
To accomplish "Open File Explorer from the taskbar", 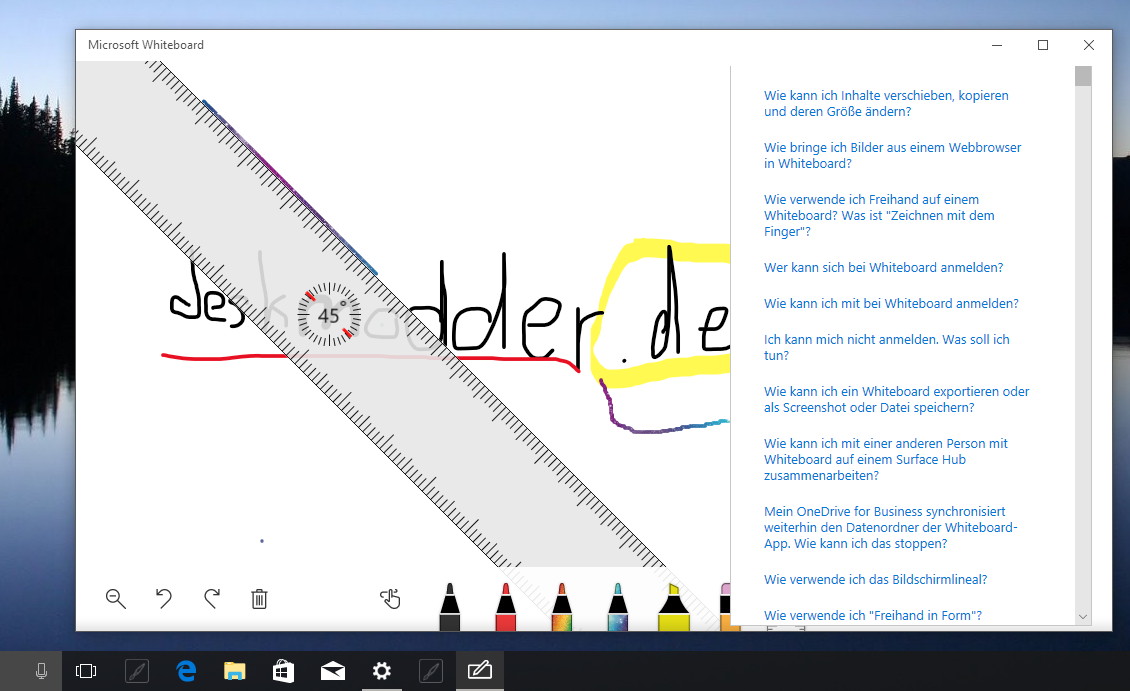I will pos(235,671).
